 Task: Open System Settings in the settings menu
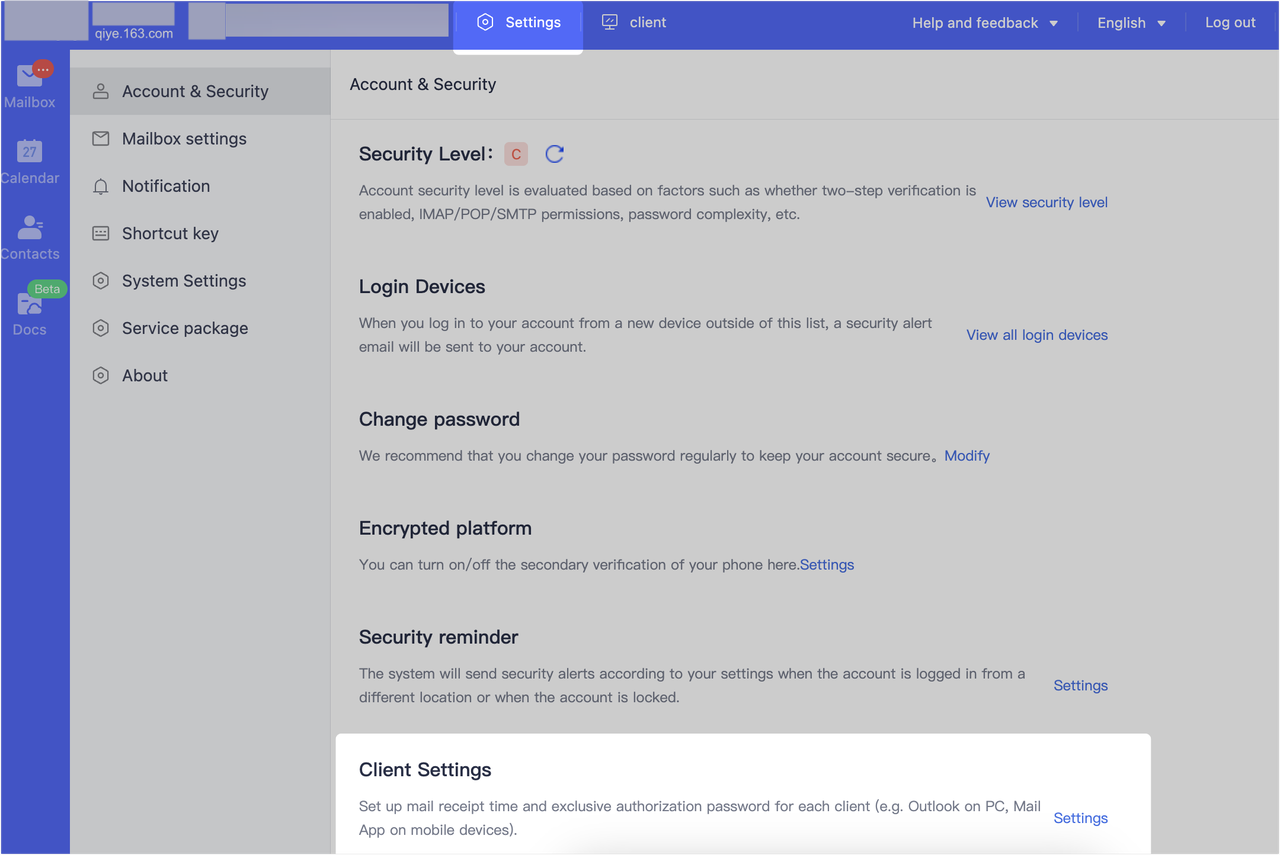(x=183, y=281)
